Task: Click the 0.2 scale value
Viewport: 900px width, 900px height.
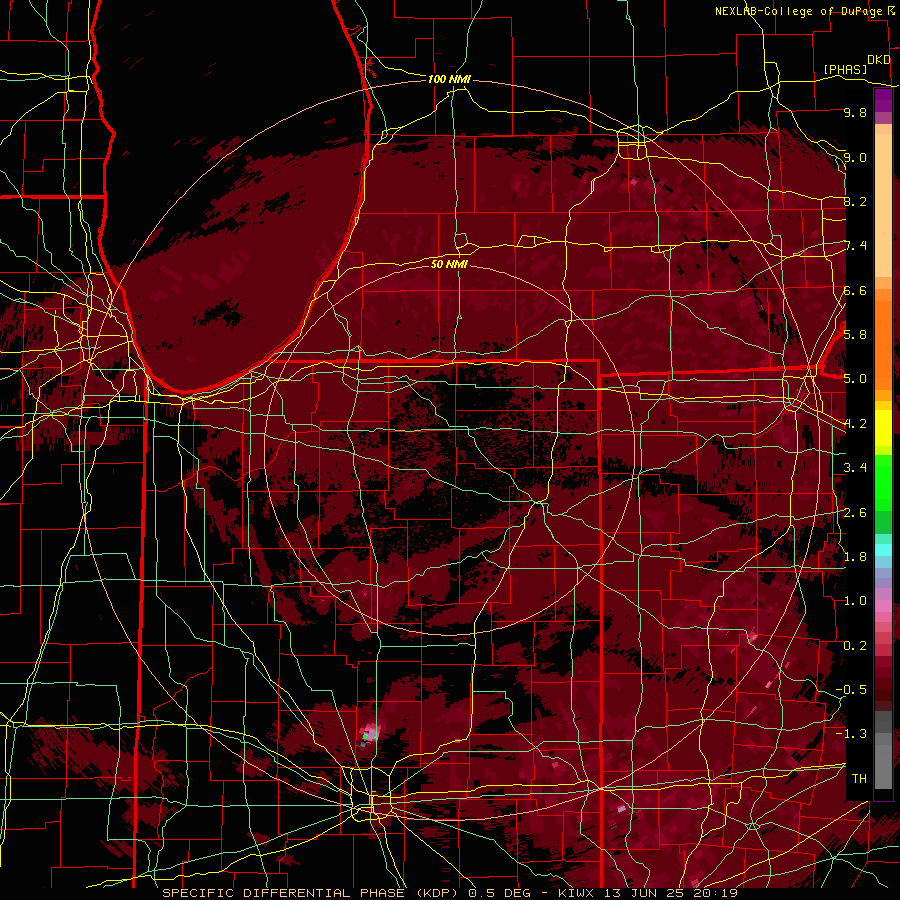Action: click(855, 646)
